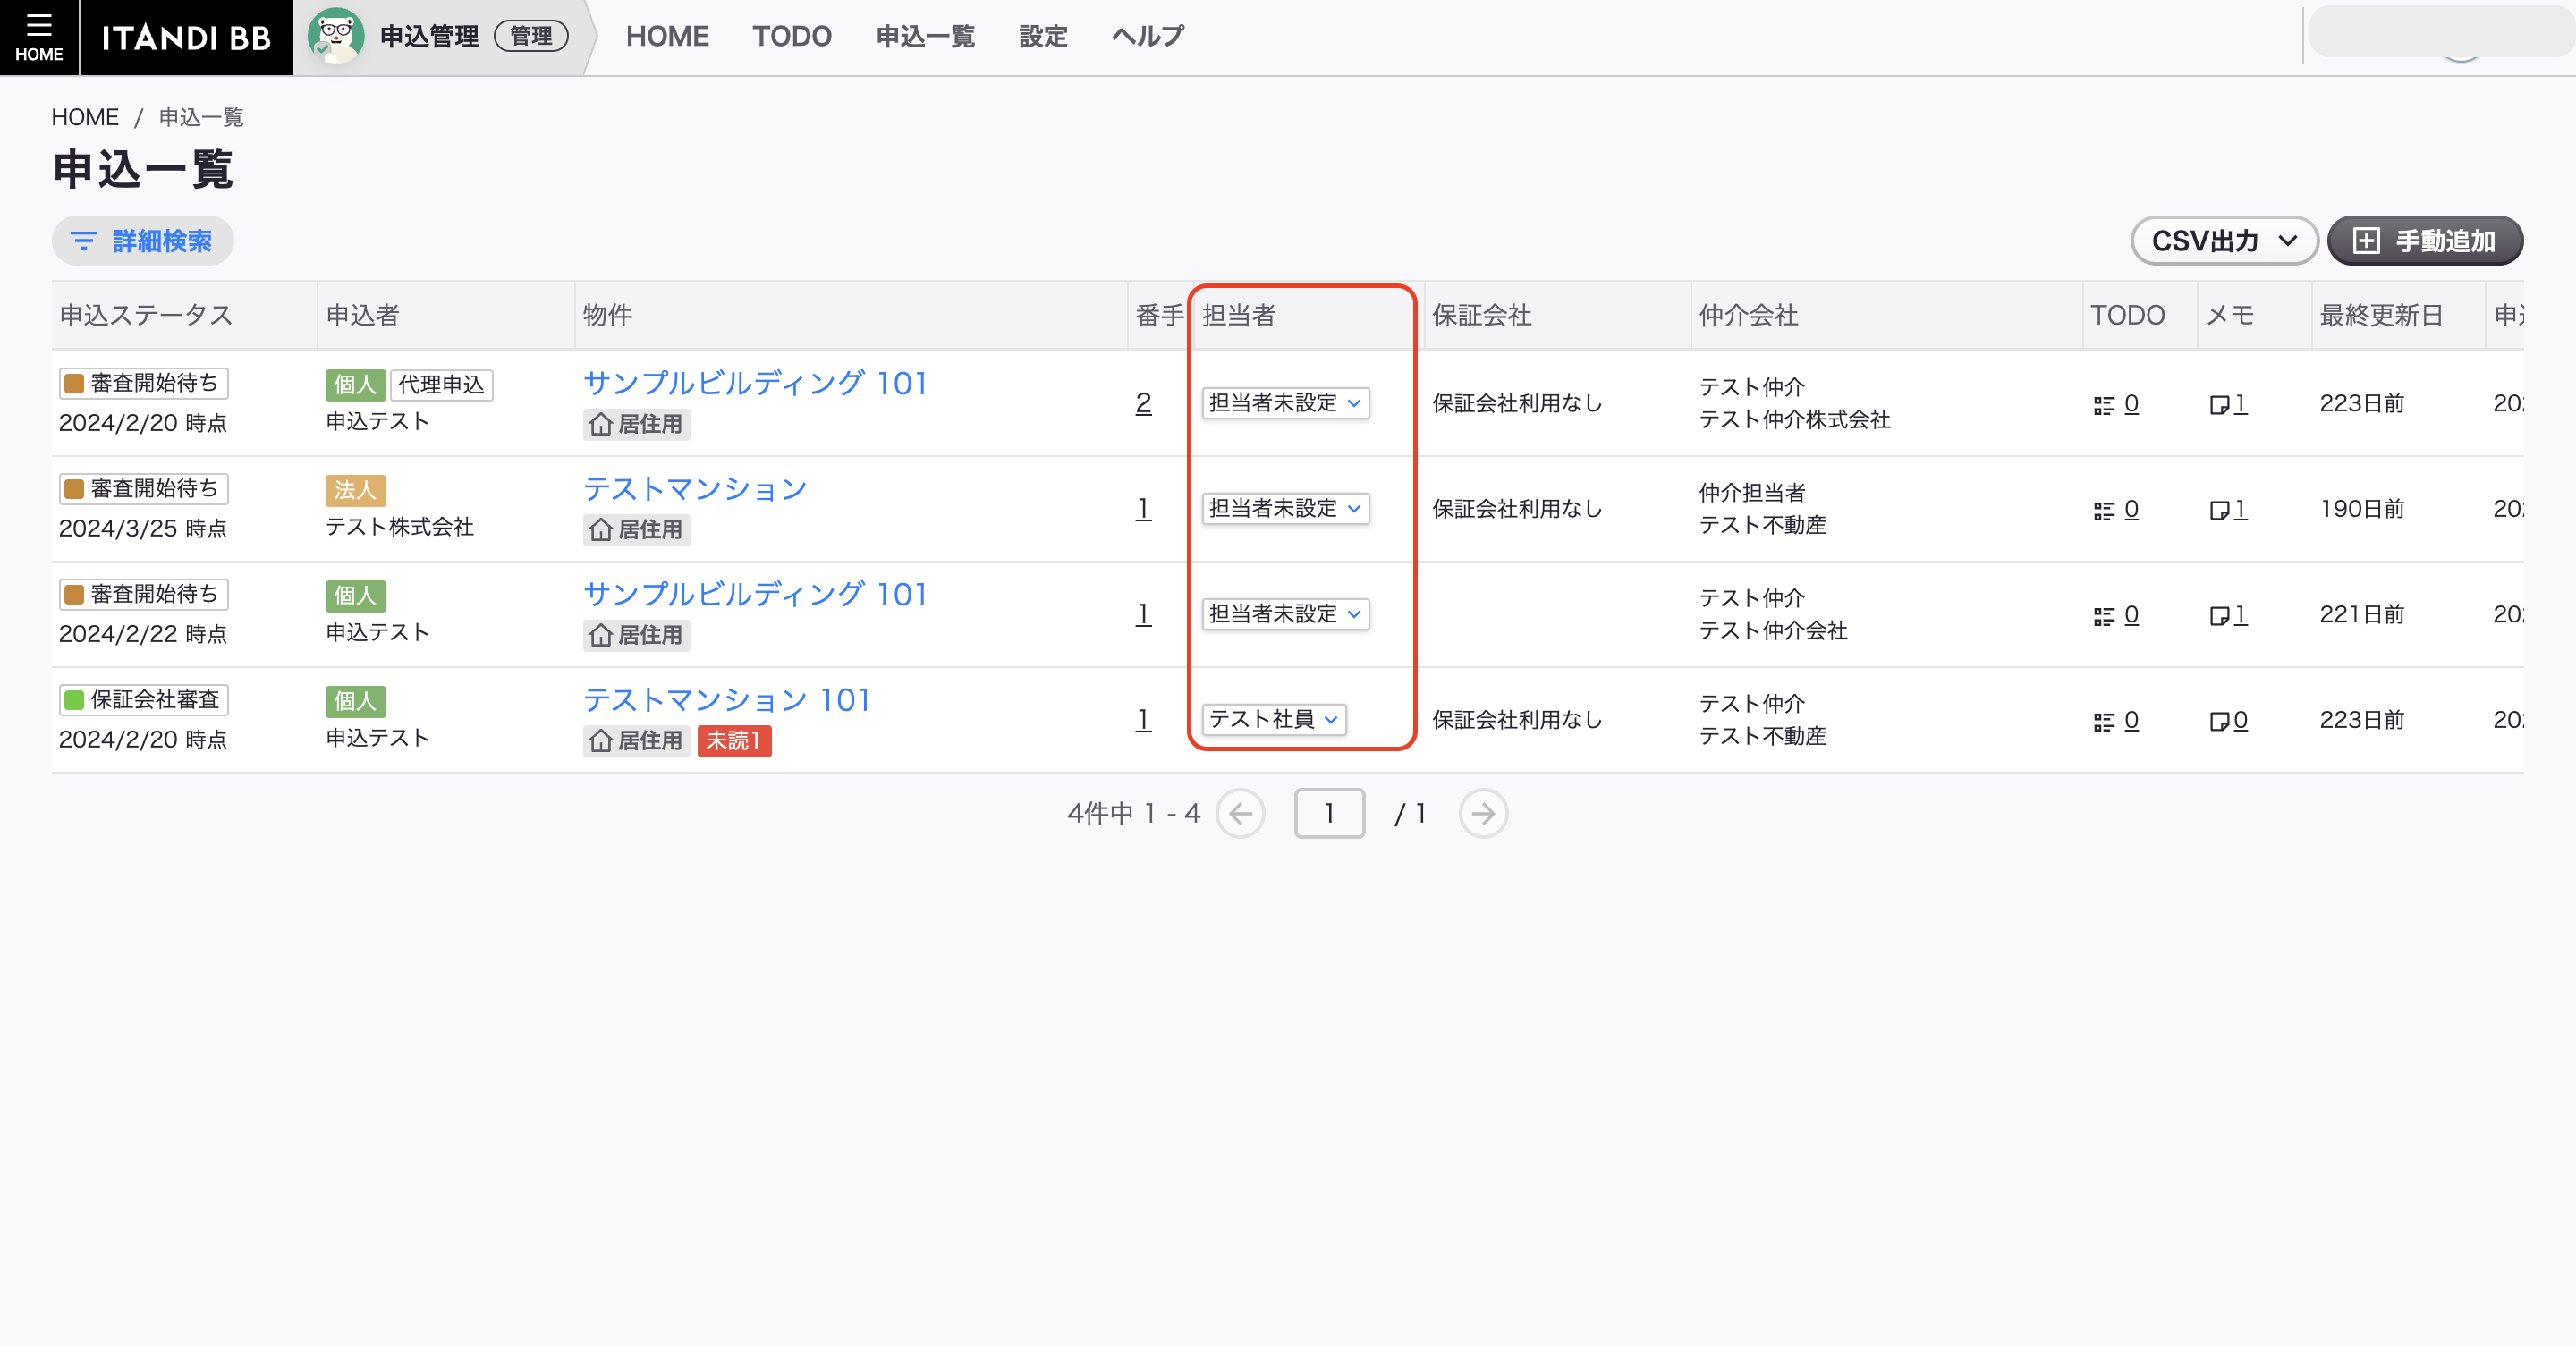Open テスト社員 assignee dropdown
Viewport: 2576px width, 1345px height.
click(1273, 720)
